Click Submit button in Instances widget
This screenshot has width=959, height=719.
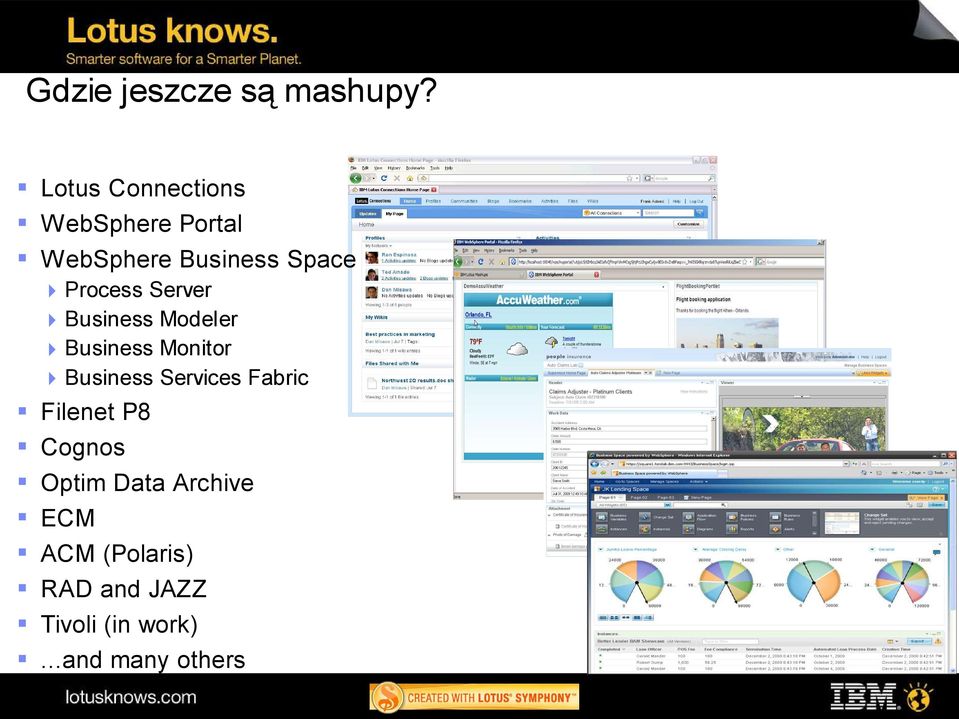pyautogui.click(x=919, y=641)
